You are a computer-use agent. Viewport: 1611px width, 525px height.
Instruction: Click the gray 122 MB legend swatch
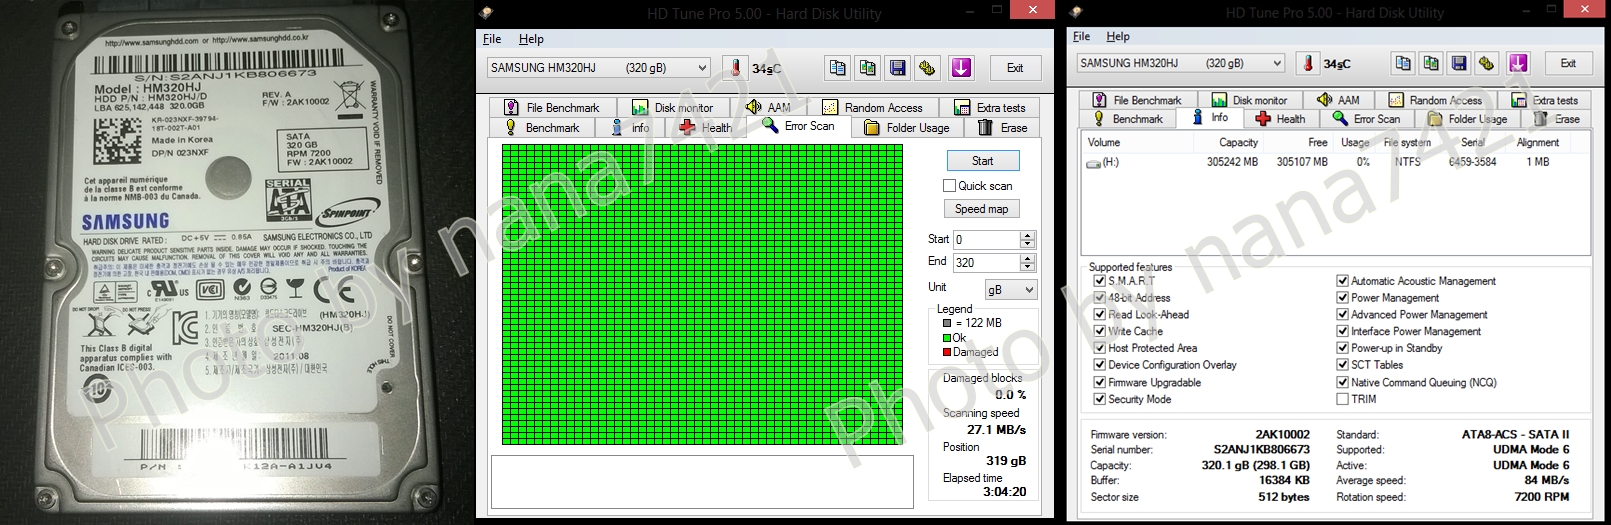pos(947,323)
